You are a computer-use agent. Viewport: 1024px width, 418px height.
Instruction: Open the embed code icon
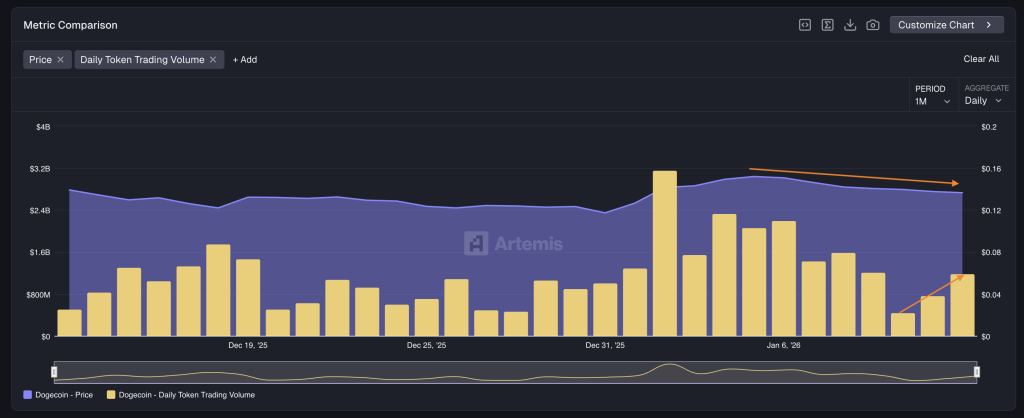point(804,25)
